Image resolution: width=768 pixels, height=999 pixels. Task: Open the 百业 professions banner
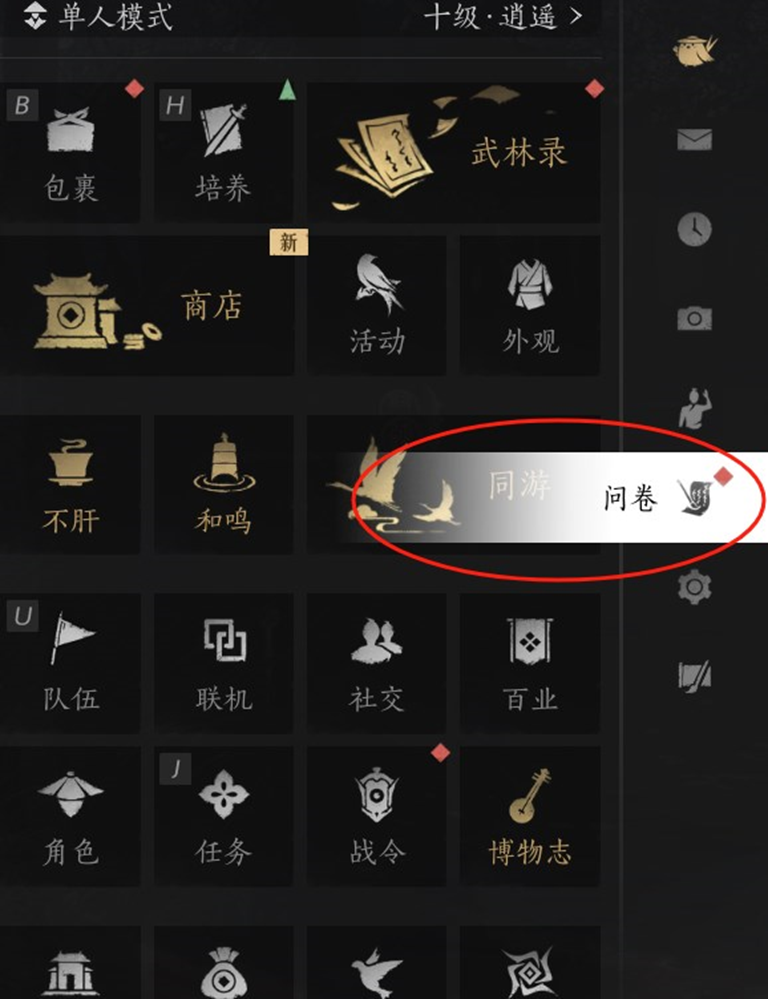click(530, 663)
